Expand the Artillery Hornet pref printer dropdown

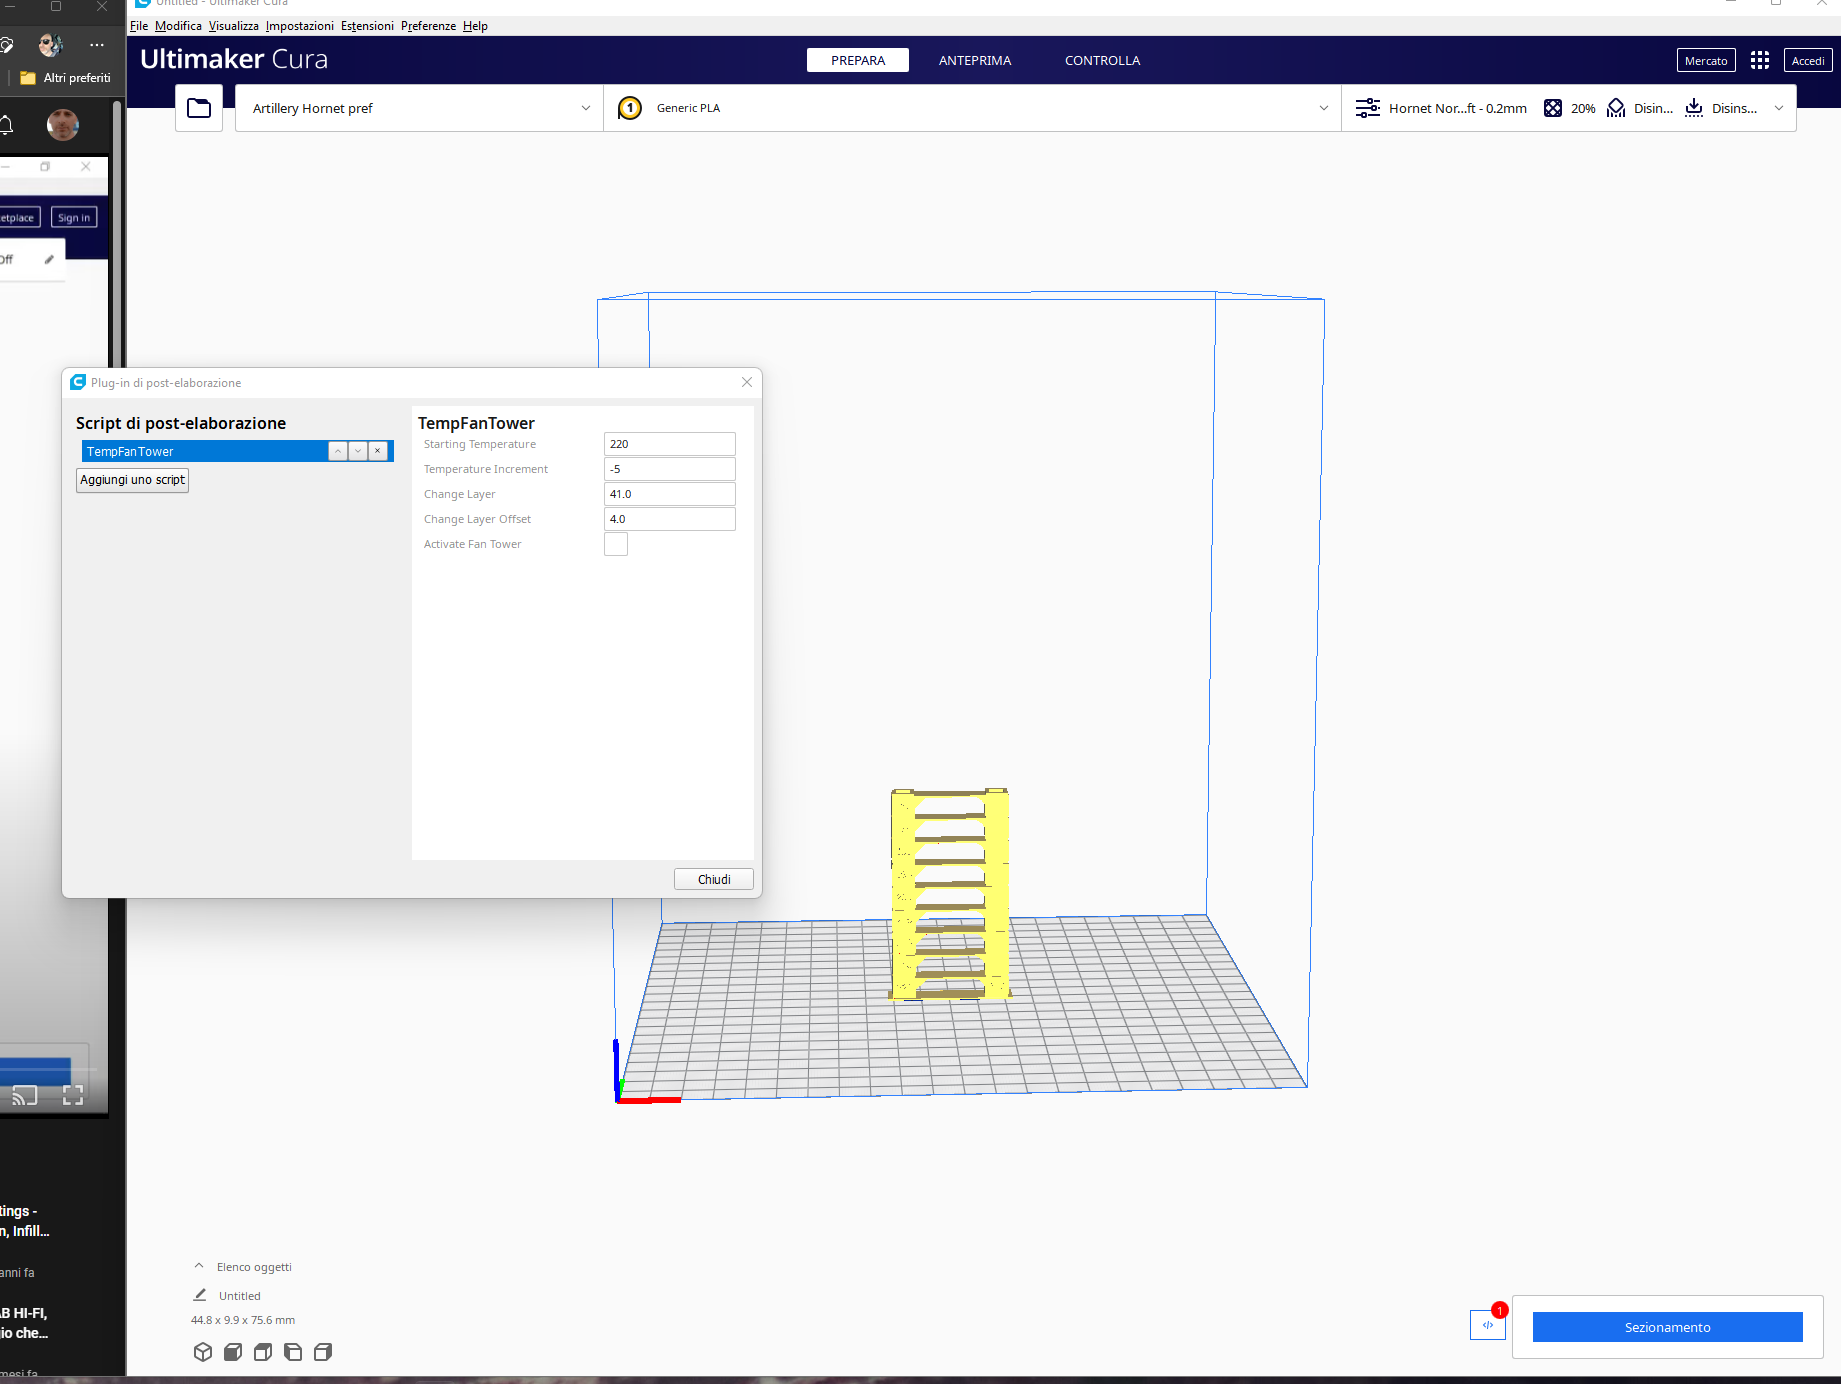pos(586,108)
